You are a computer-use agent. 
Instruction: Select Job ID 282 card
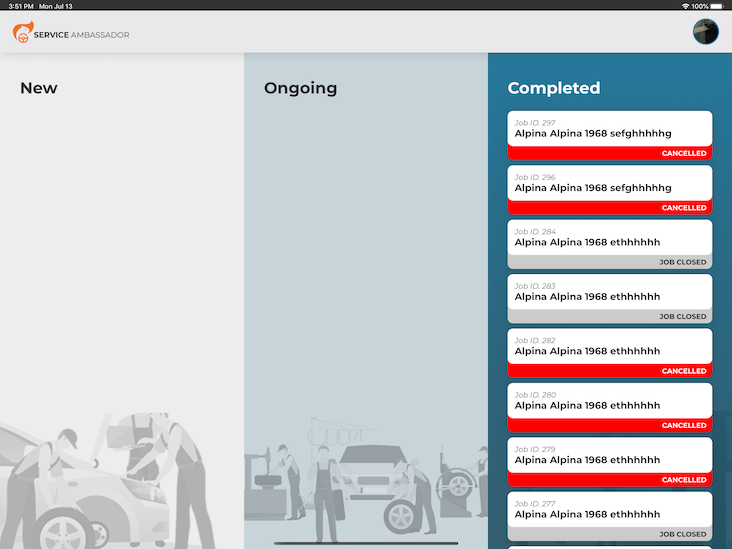point(610,352)
